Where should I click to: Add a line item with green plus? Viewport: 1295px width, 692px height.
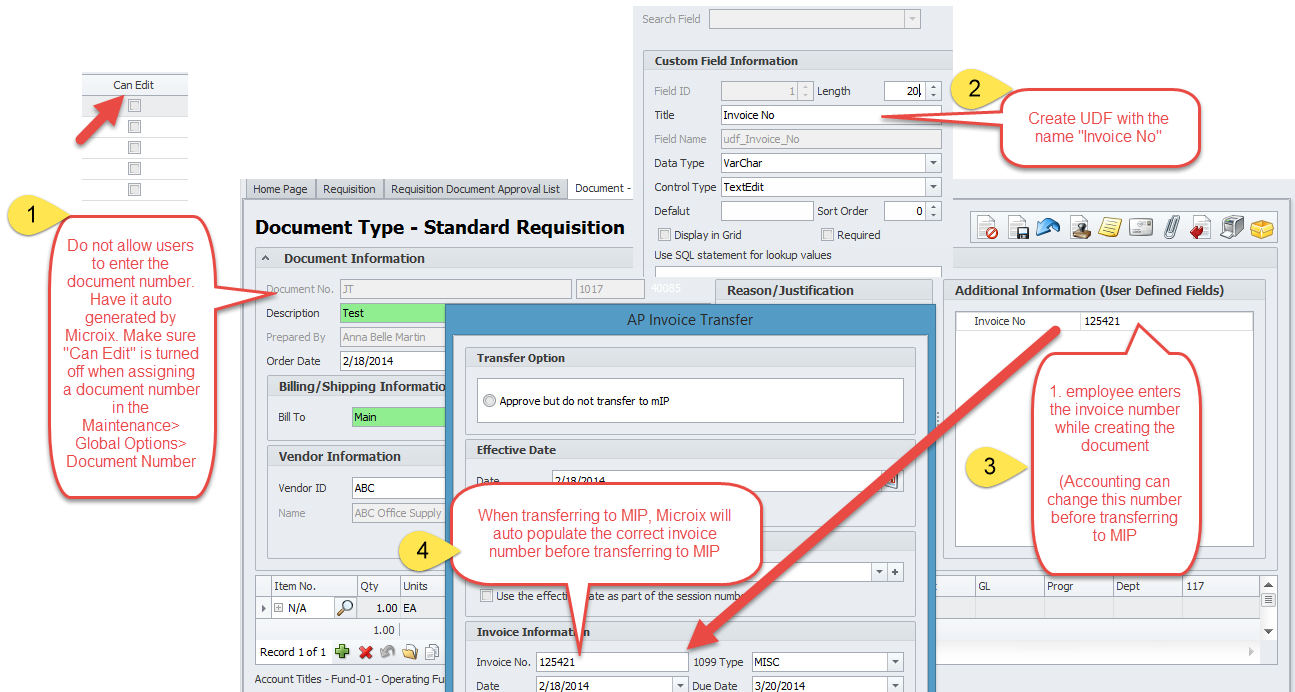point(343,652)
